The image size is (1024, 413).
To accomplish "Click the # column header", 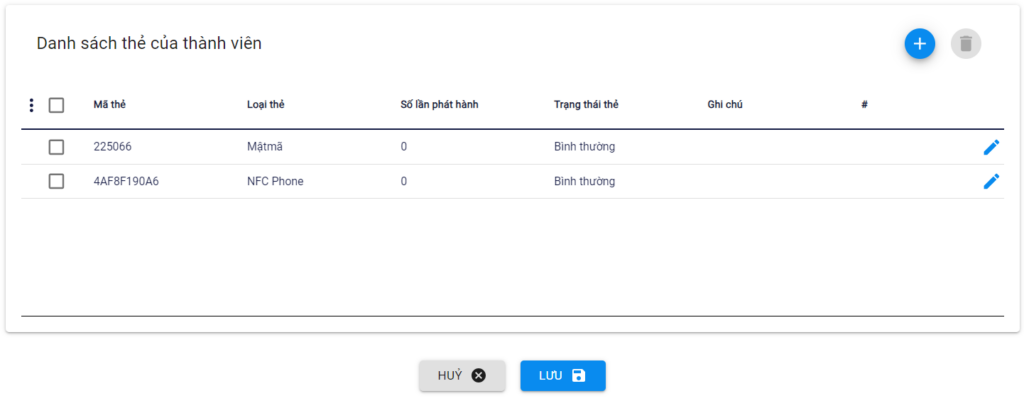I will [864, 105].
